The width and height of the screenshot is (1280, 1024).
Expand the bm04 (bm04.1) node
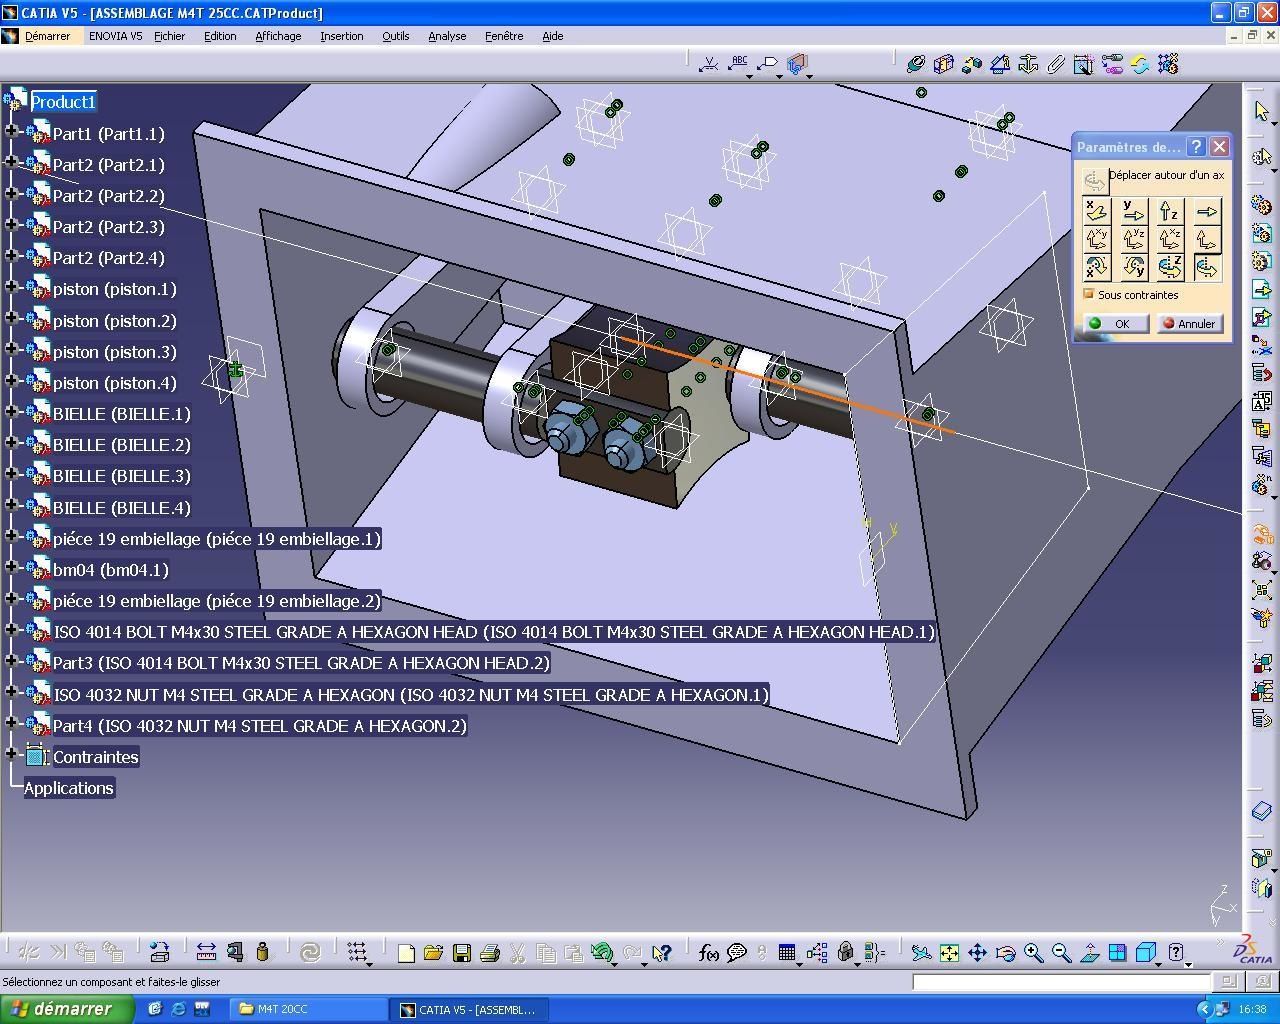click(11, 568)
